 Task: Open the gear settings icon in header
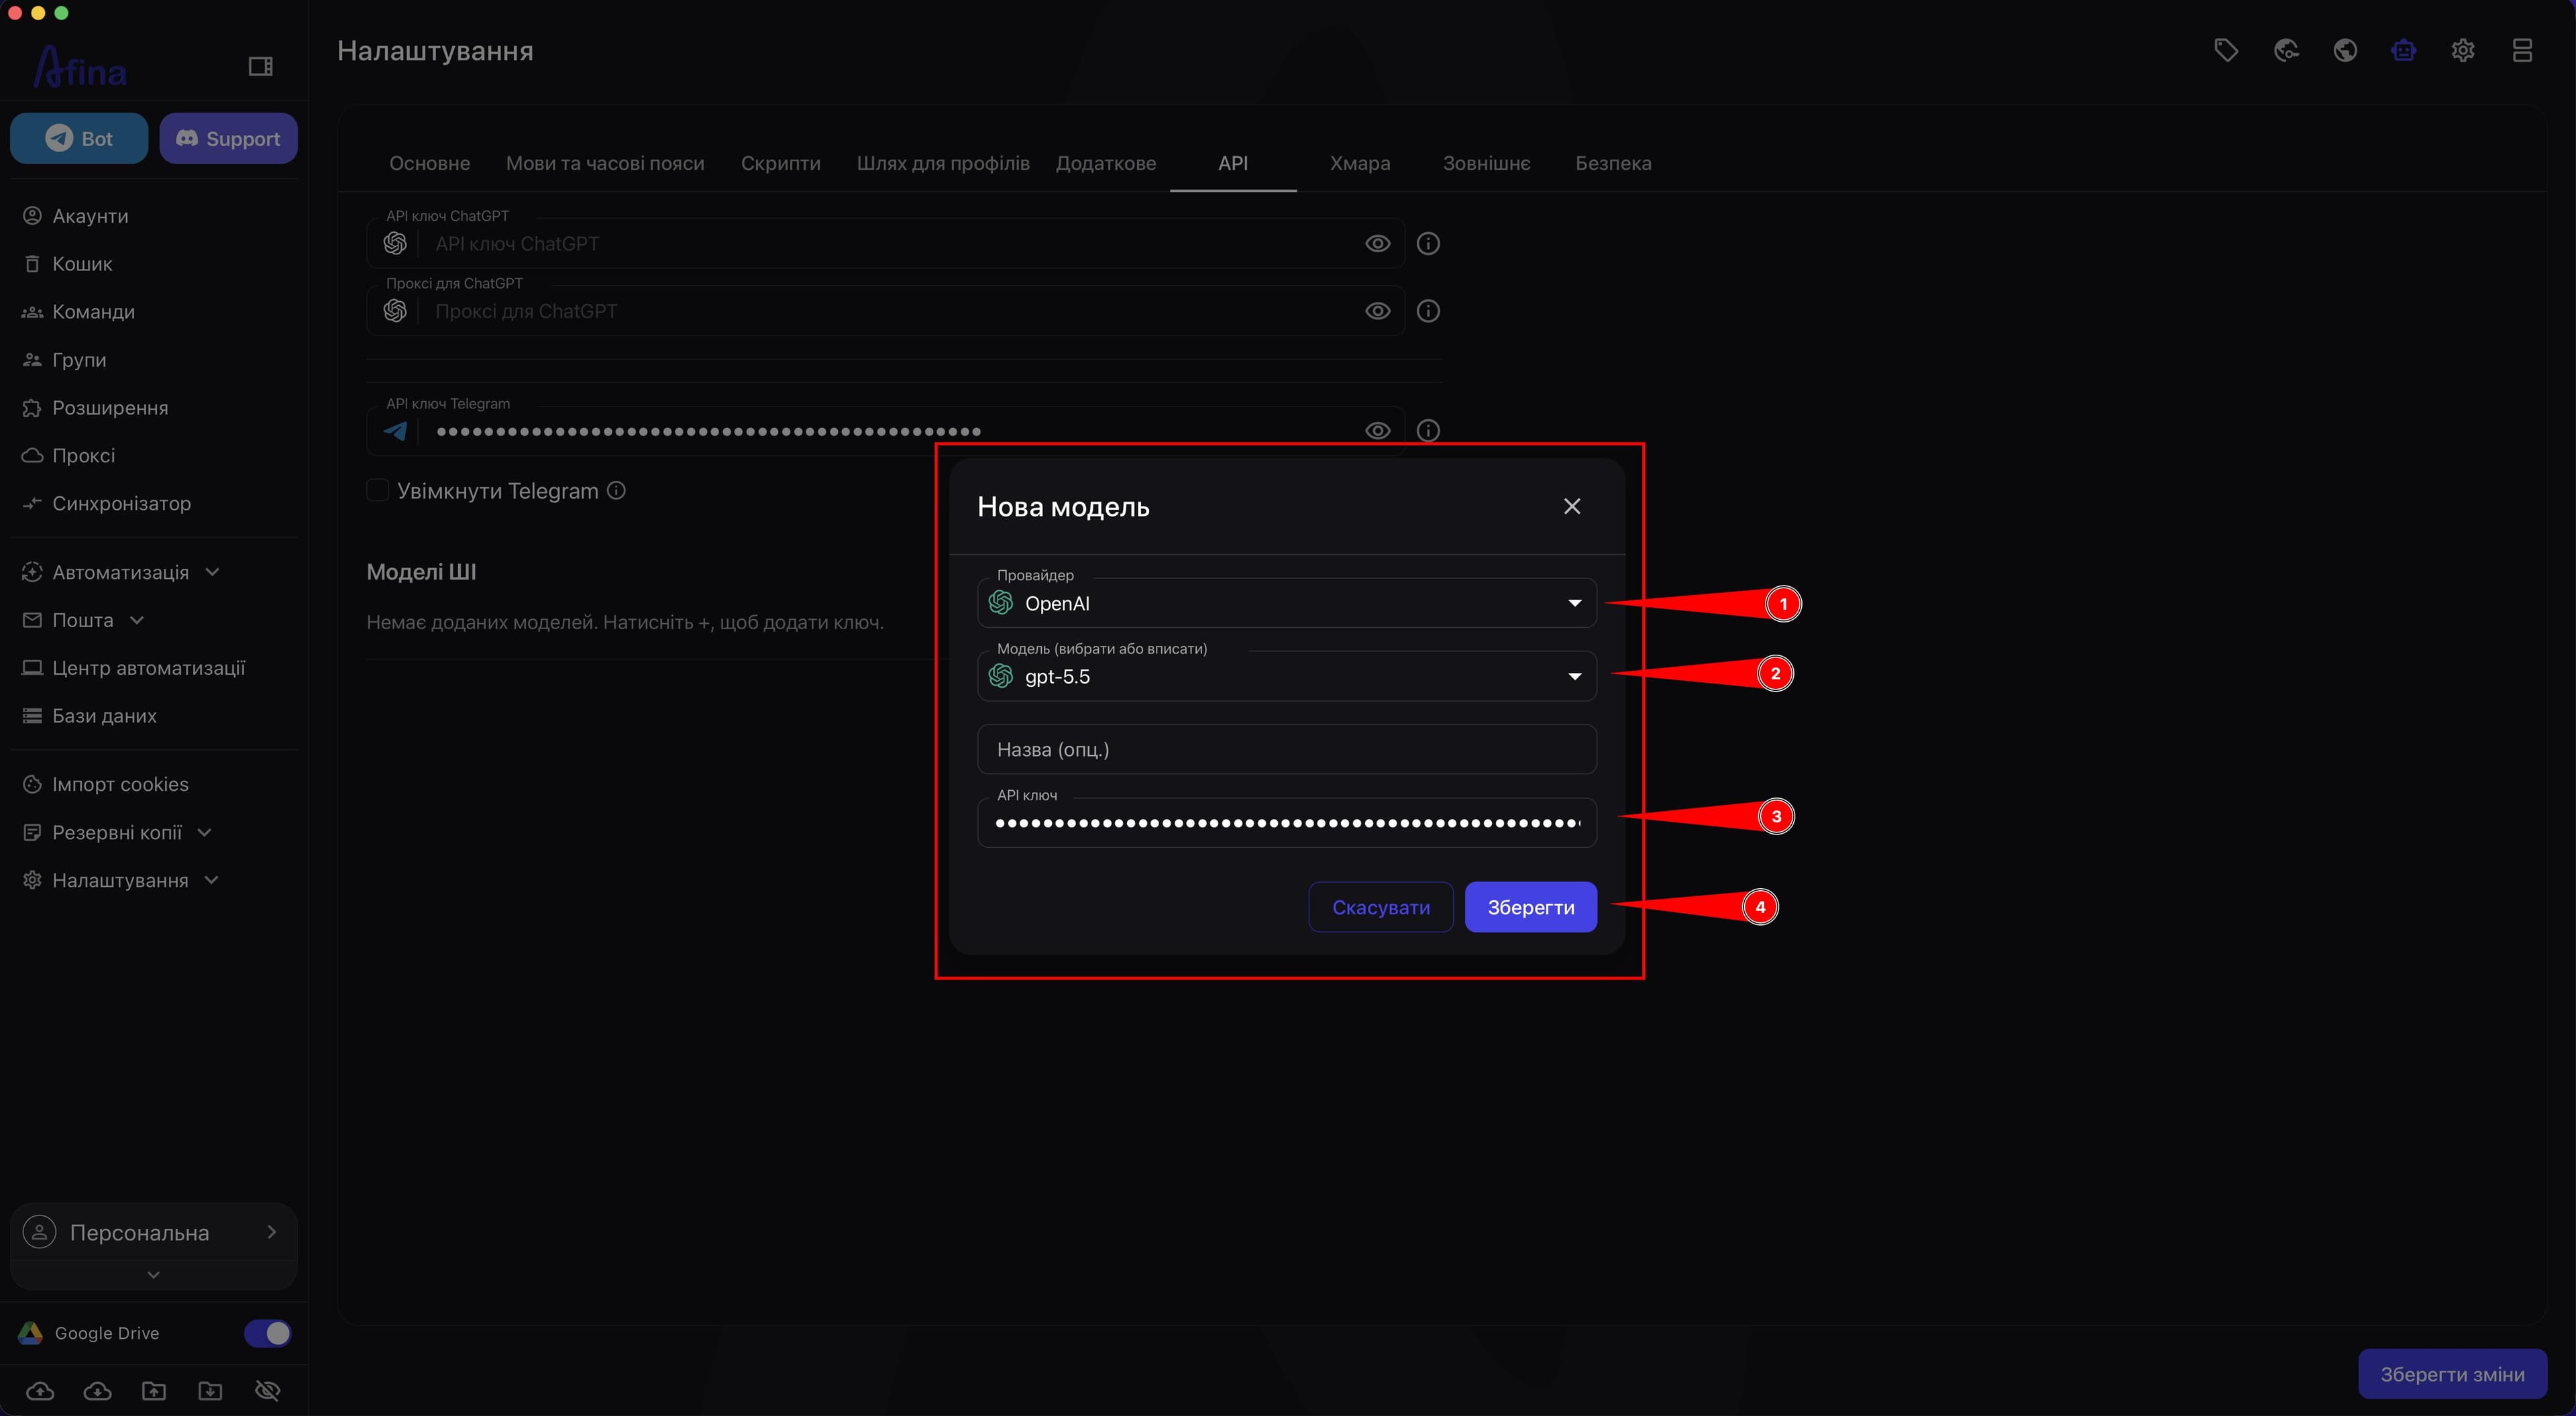2463,50
